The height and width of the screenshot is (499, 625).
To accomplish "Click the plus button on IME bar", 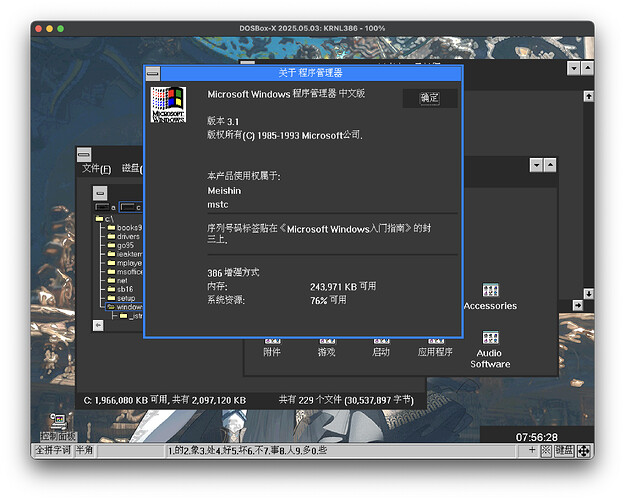I will point(532,450).
